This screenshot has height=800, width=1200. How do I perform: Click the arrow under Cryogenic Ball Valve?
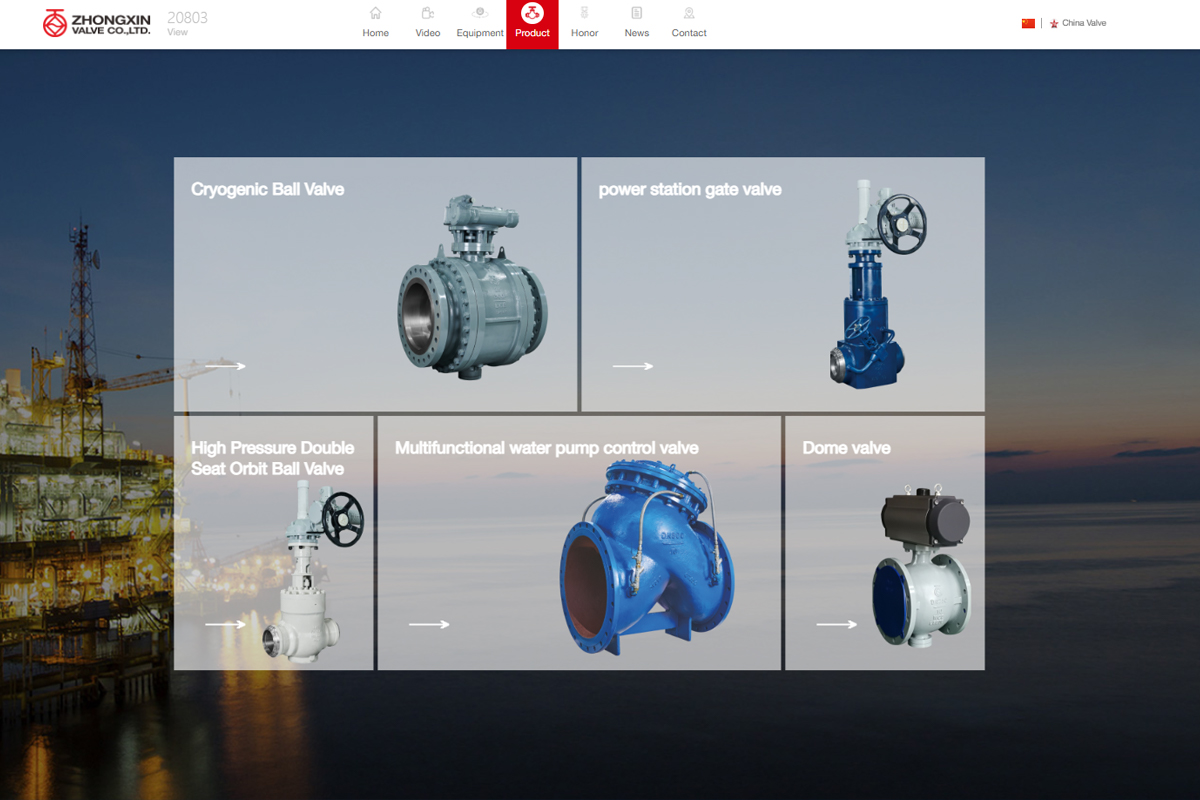pos(225,366)
